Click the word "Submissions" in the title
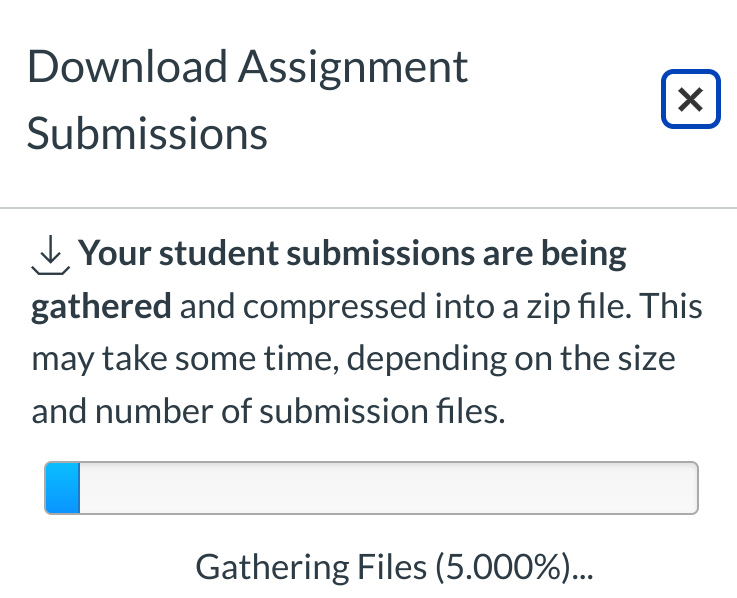This screenshot has width=737, height=598. (x=147, y=133)
